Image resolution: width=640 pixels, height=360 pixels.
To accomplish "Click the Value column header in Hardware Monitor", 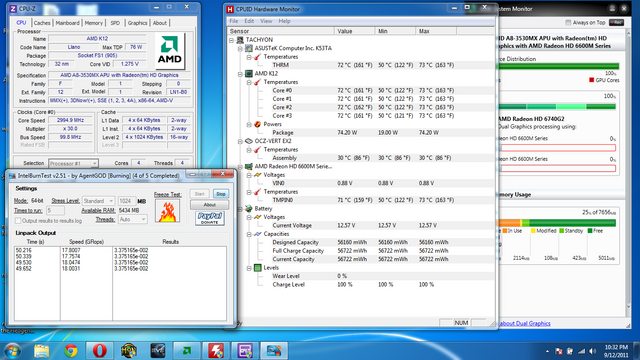I will click(x=354, y=31).
